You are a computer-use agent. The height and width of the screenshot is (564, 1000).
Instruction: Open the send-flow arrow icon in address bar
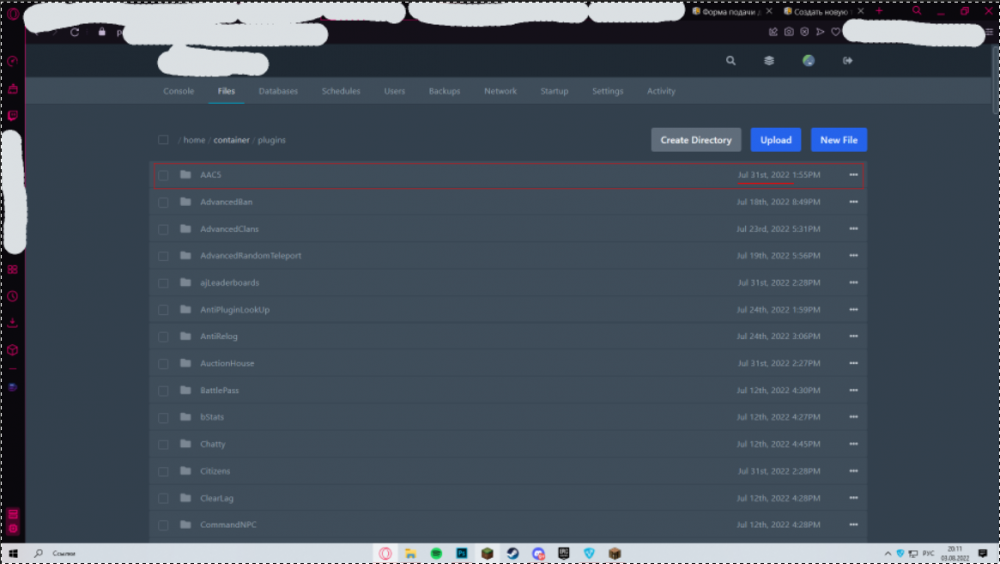click(820, 31)
